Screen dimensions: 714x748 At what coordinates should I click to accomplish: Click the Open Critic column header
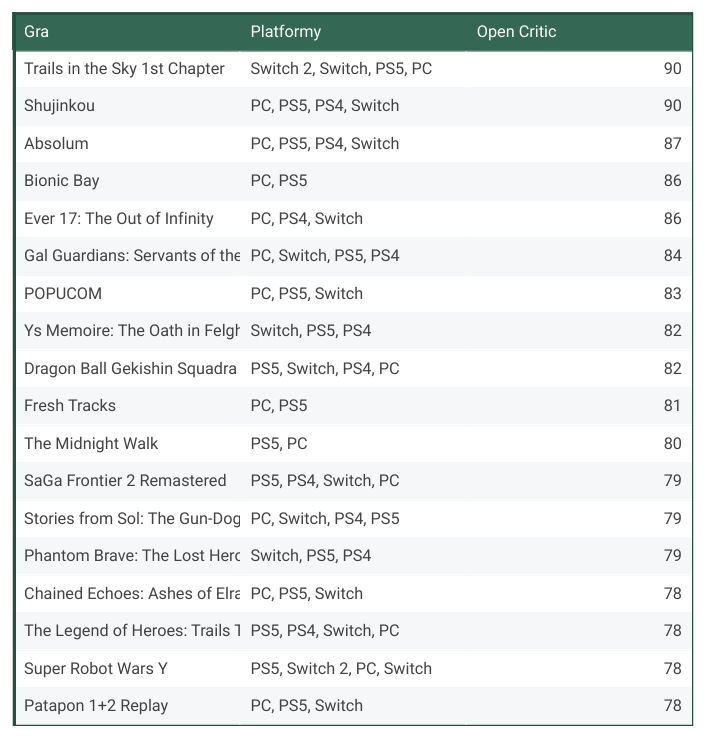[x=516, y=32]
